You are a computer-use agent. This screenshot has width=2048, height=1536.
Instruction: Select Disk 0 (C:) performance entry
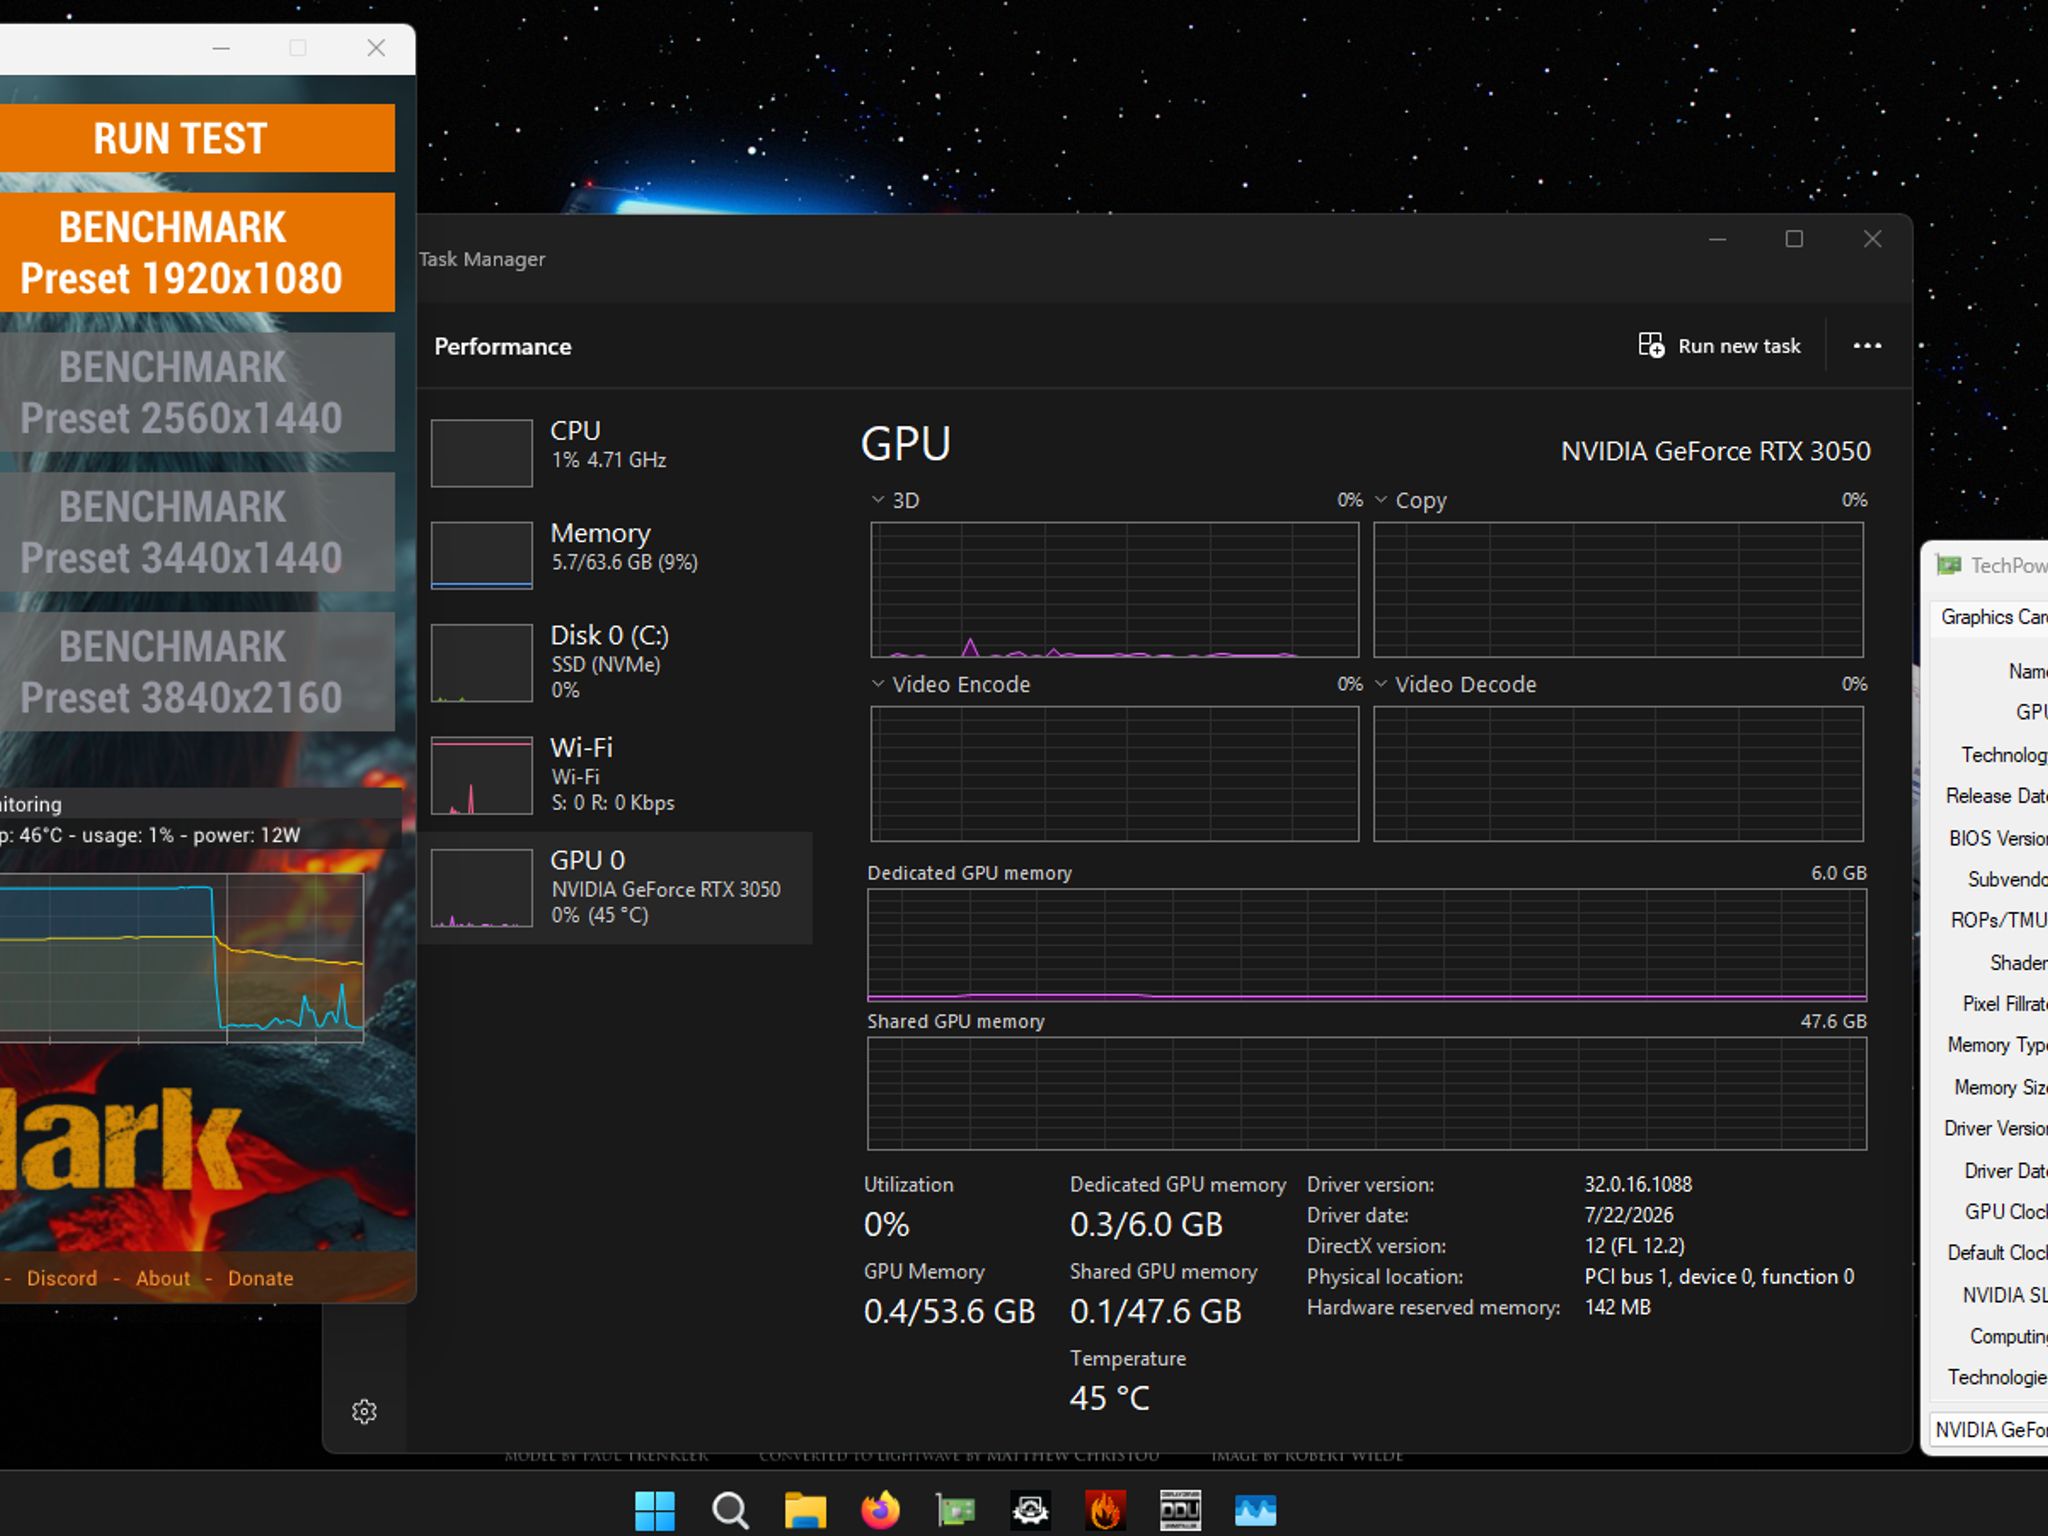(x=618, y=662)
